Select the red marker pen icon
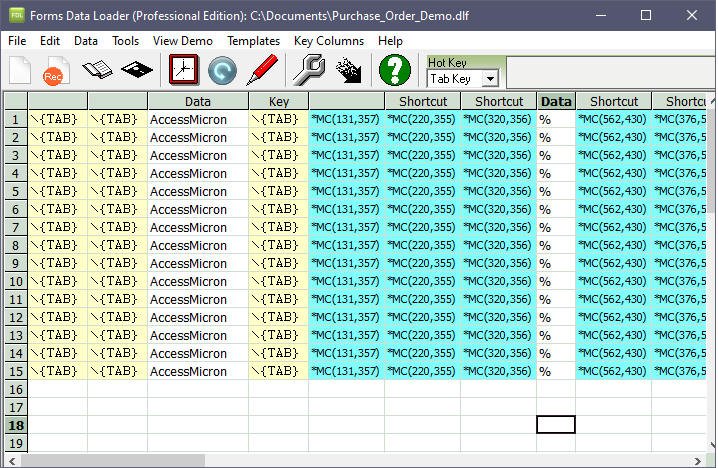The height and width of the screenshot is (468, 718). point(262,70)
